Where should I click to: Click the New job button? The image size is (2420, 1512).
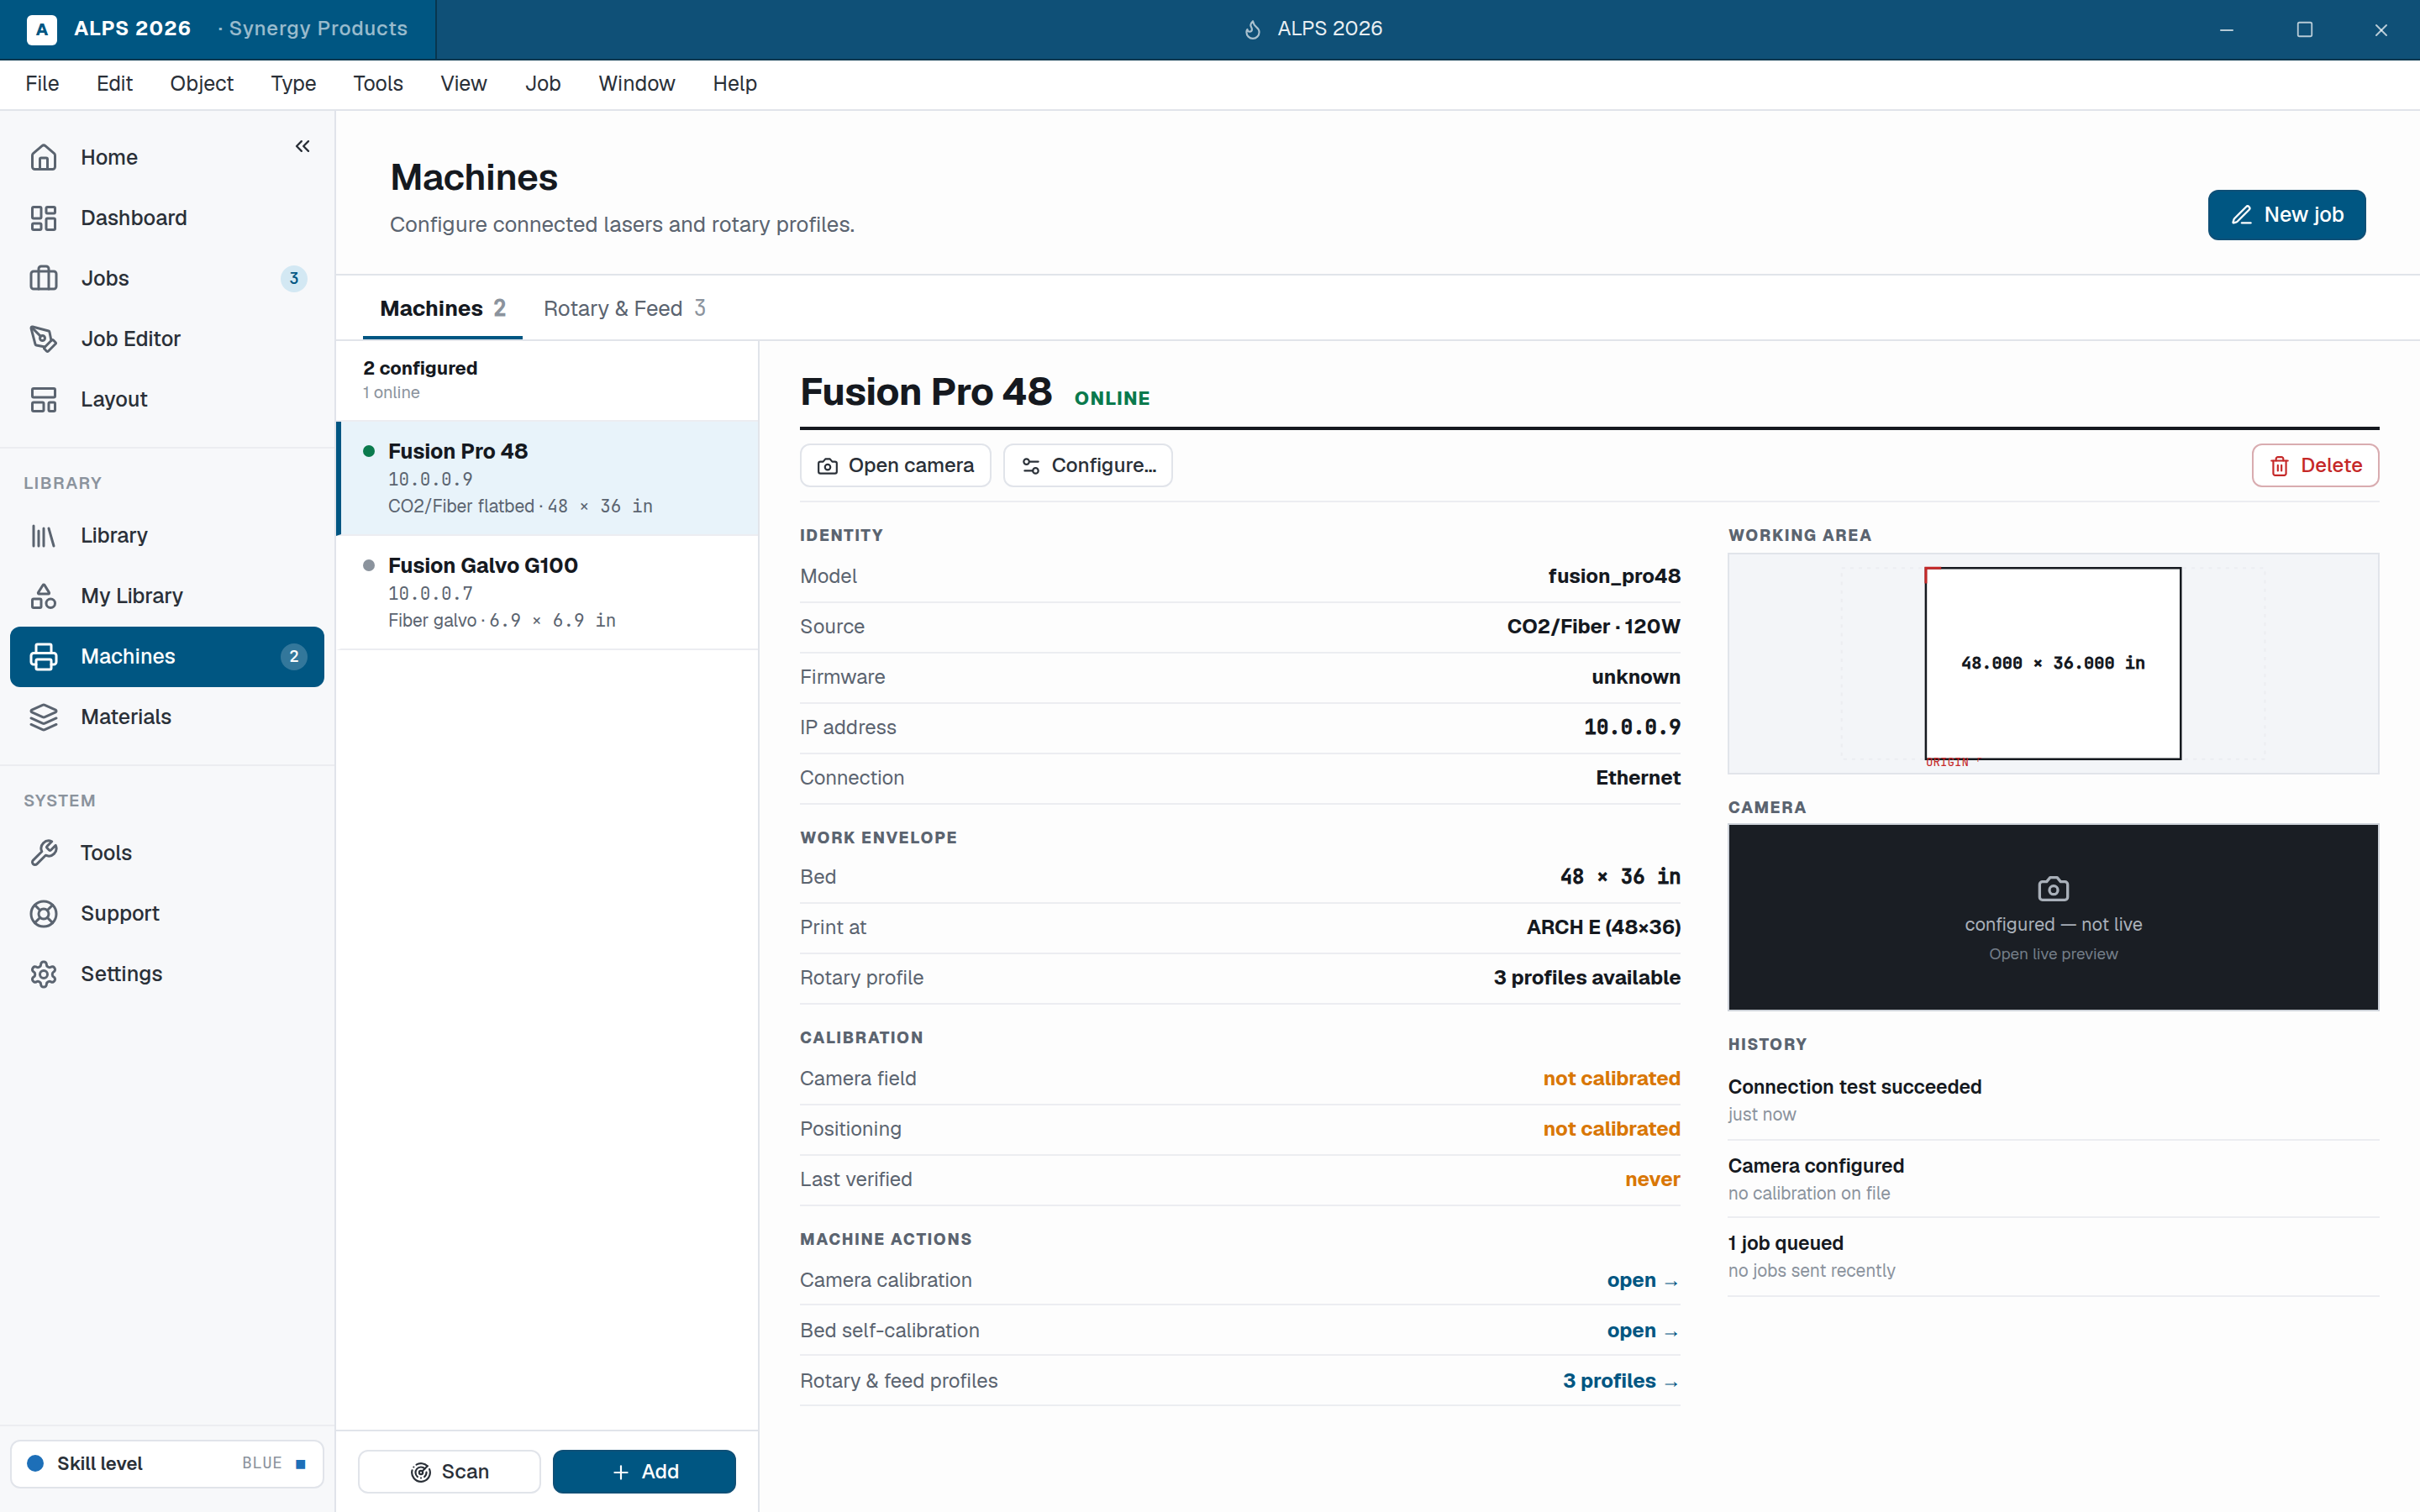(2286, 215)
